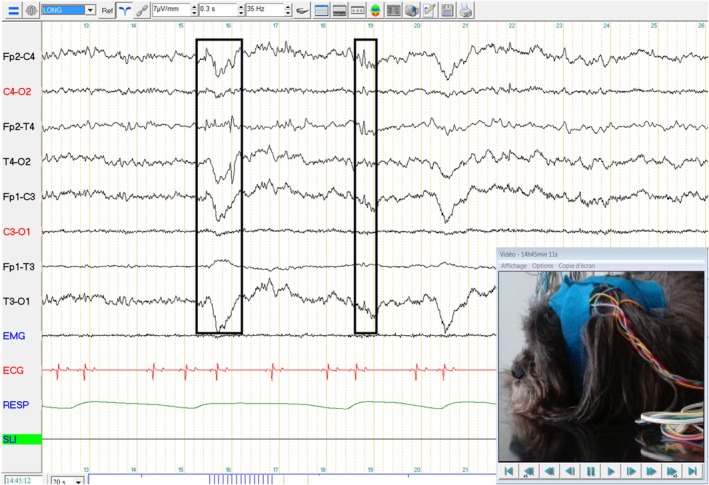This screenshot has height=485, width=709.
Task: Open the notepad annotation icon
Action: (x=429, y=10)
